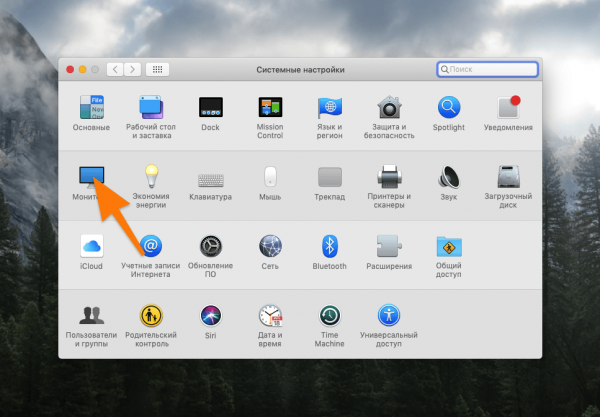Open the Dock preferences icon
The height and width of the screenshot is (417, 600).
click(x=210, y=108)
